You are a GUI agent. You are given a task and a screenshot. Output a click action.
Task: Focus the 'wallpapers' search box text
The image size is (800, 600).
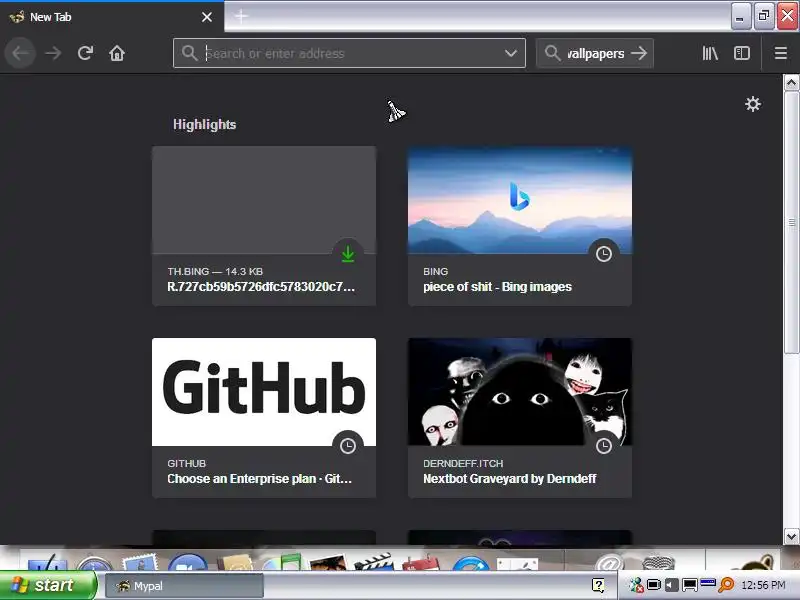point(596,54)
